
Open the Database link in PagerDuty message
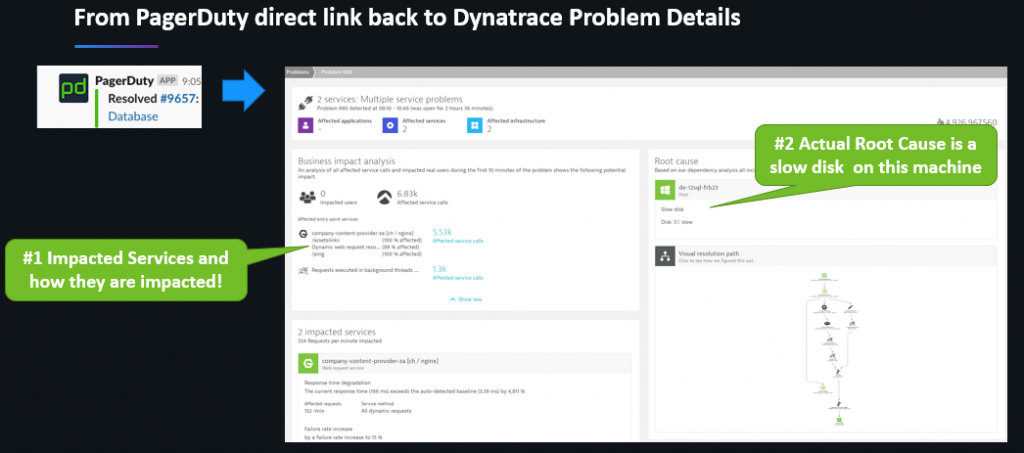tap(133, 116)
